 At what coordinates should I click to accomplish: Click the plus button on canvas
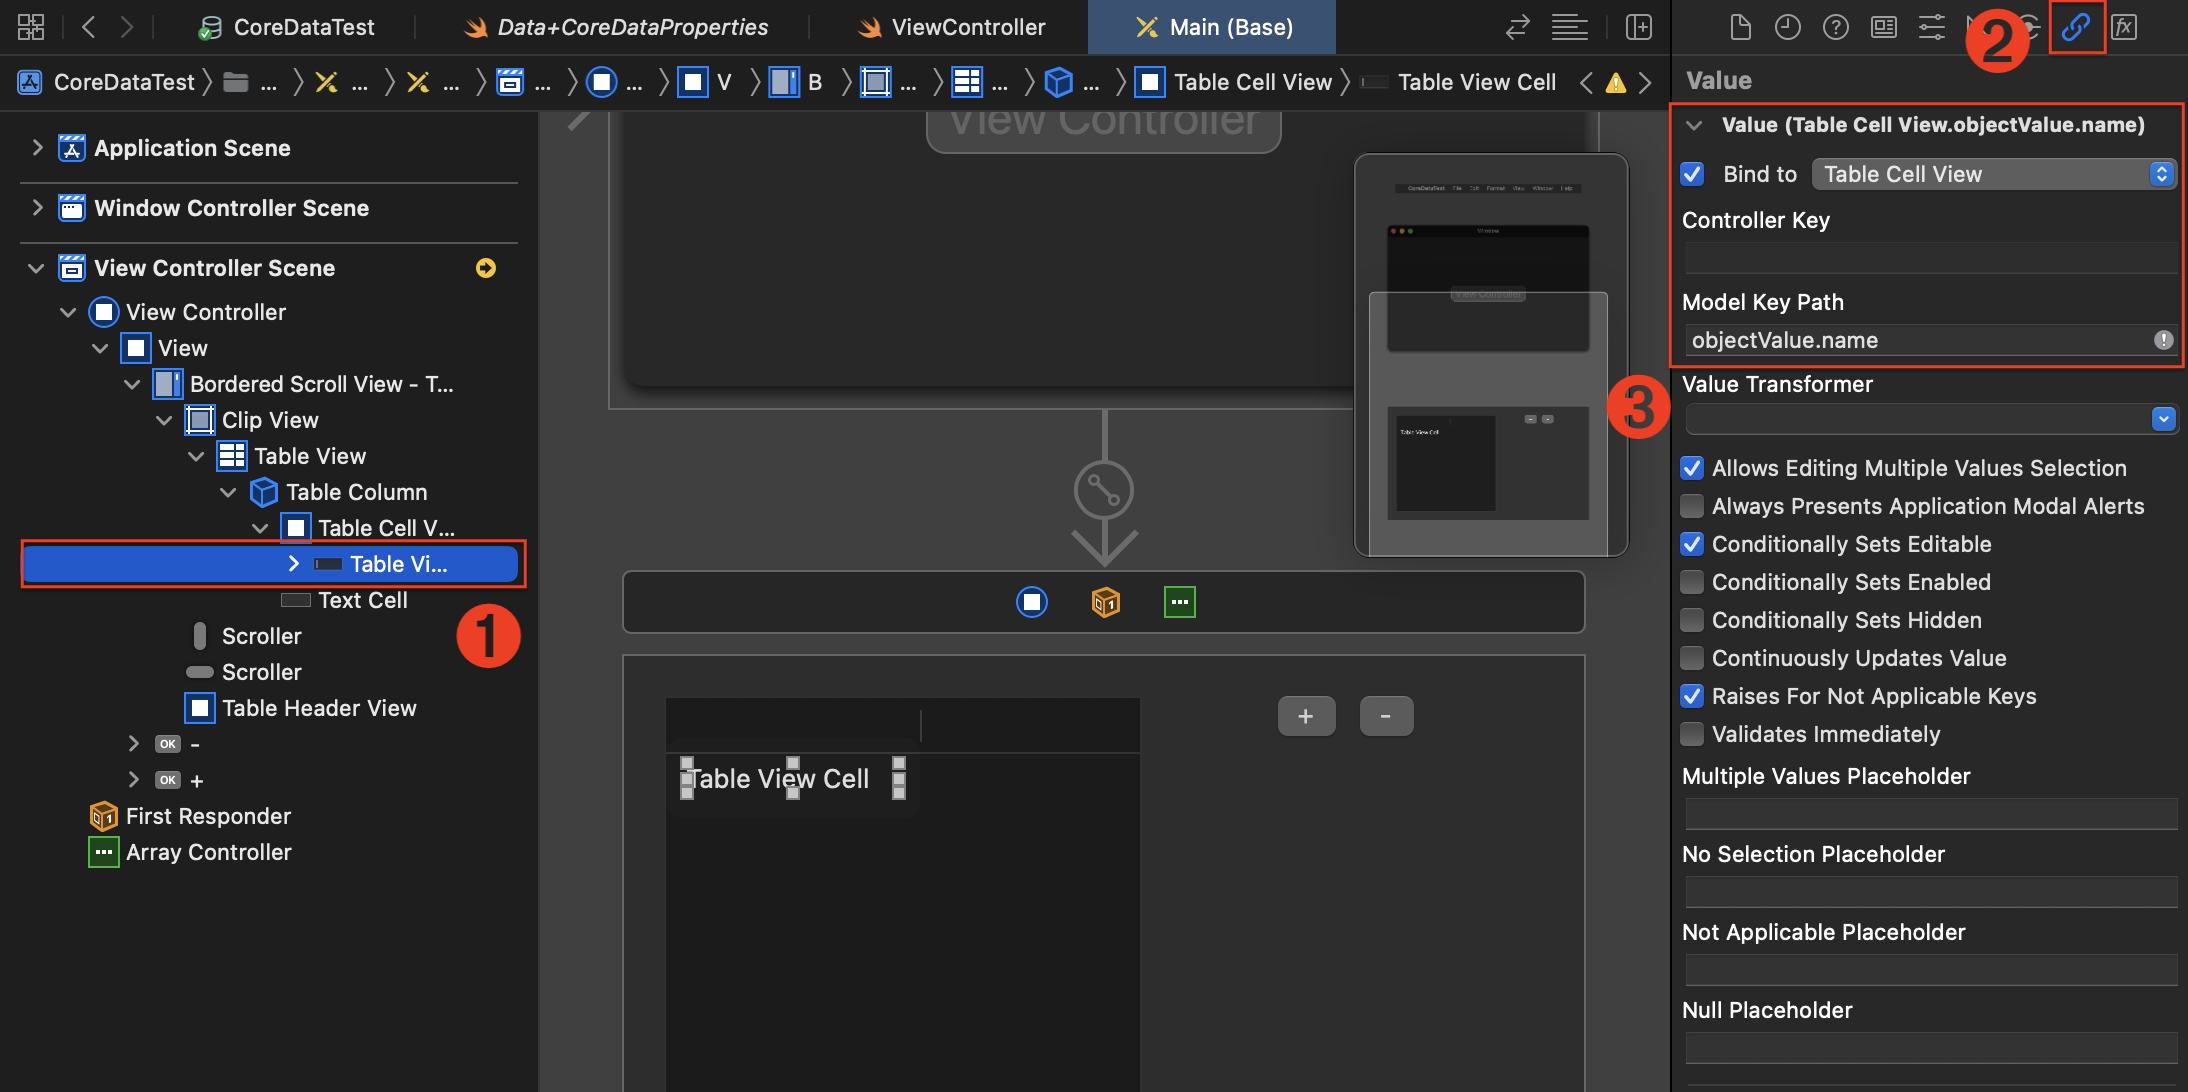point(1305,716)
